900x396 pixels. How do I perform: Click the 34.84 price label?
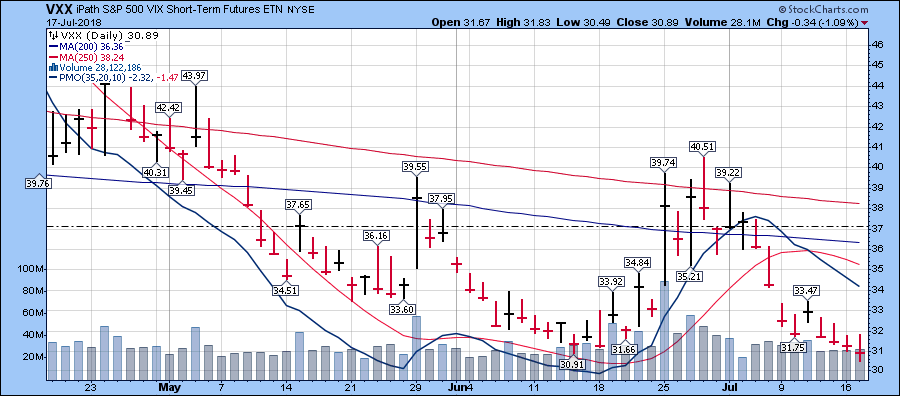pyautogui.click(x=638, y=263)
